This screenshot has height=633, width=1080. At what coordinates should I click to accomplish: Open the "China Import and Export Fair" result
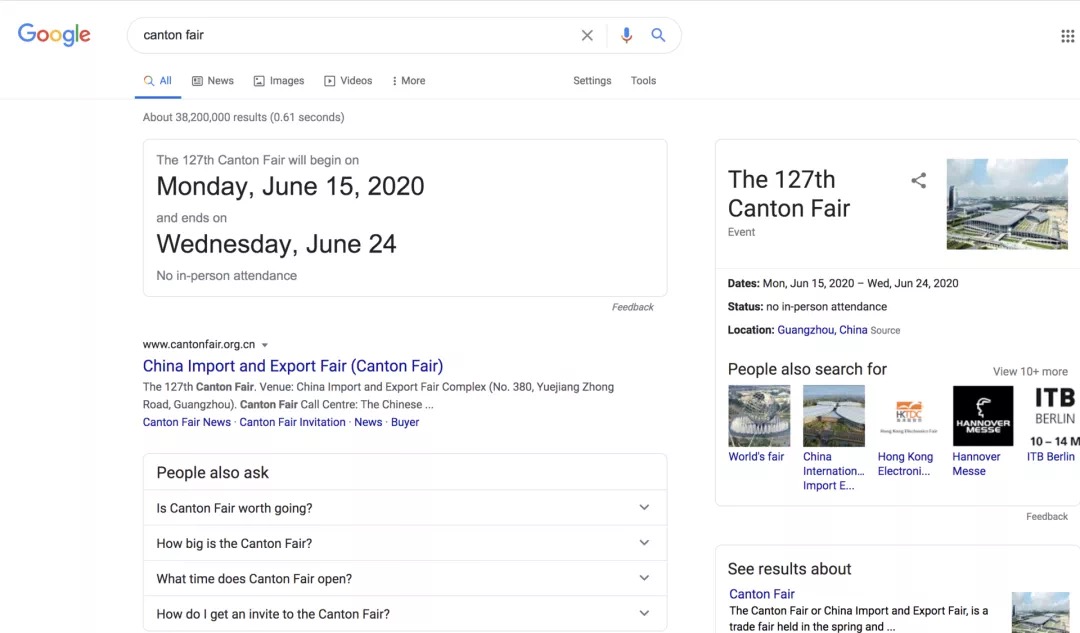[x=293, y=365]
